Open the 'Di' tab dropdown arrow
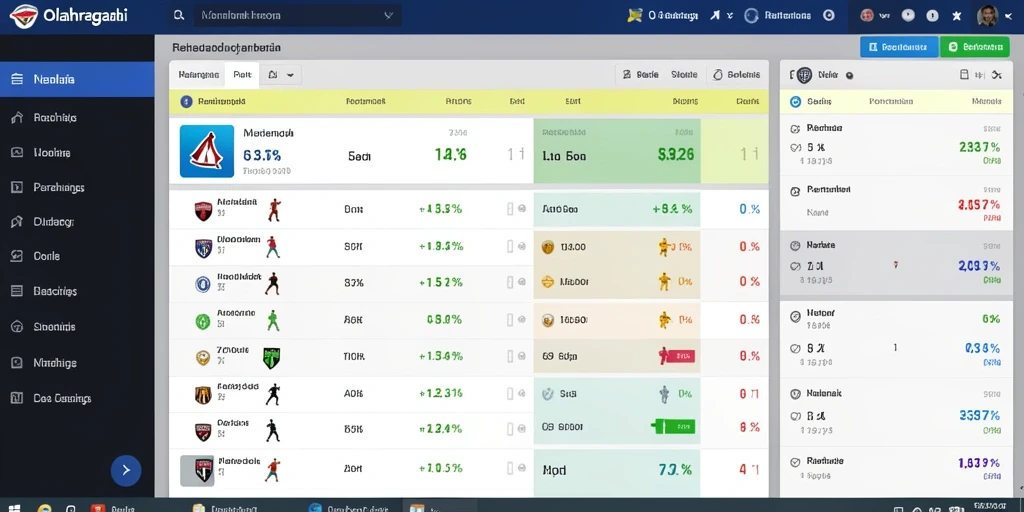Viewport: 1024px width, 512px height. point(290,75)
